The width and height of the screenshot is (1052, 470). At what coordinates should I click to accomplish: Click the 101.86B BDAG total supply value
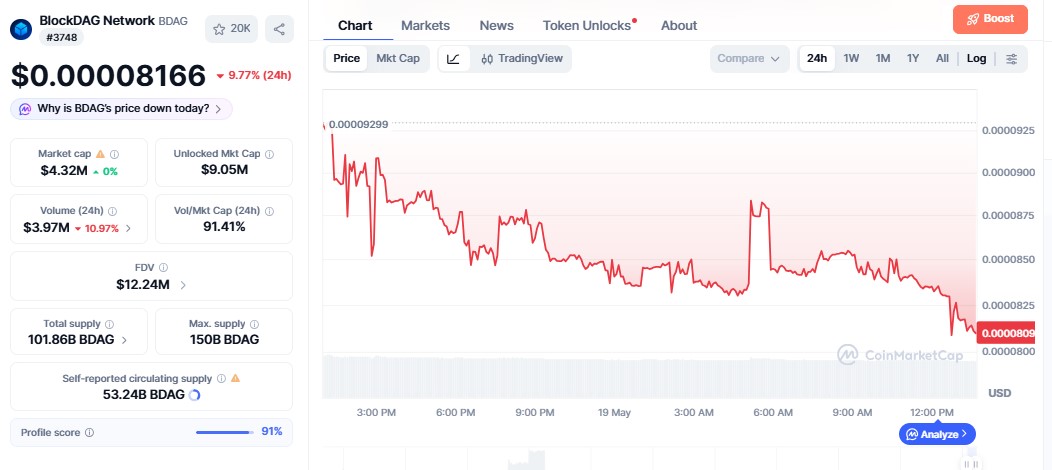71,340
